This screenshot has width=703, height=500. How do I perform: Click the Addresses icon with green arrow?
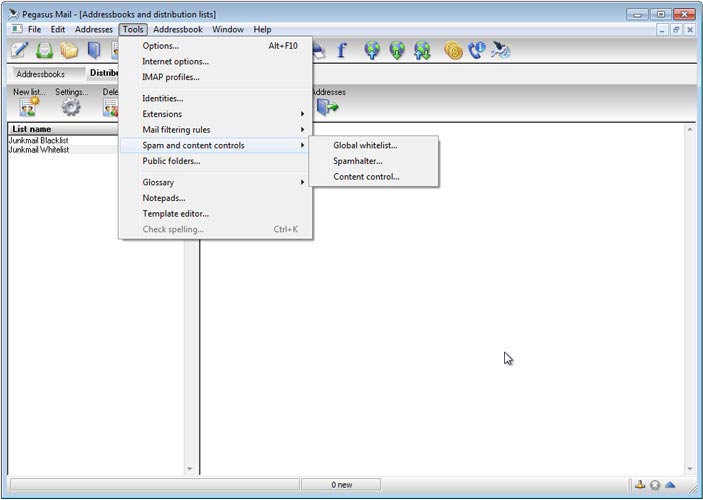(x=327, y=107)
